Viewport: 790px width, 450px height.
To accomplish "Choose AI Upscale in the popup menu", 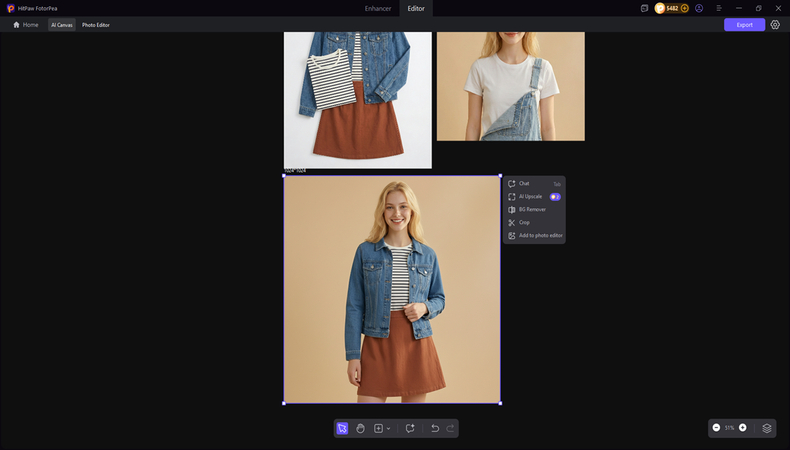I will (x=534, y=197).
